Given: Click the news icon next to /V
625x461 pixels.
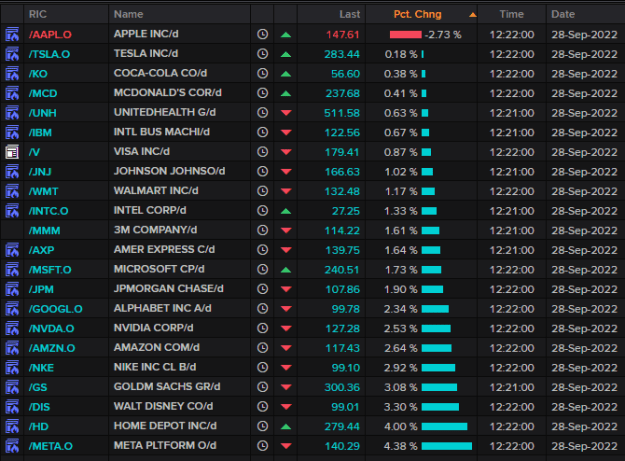Looking at the screenshot, I should pyautogui.click(x=12, y=152).
